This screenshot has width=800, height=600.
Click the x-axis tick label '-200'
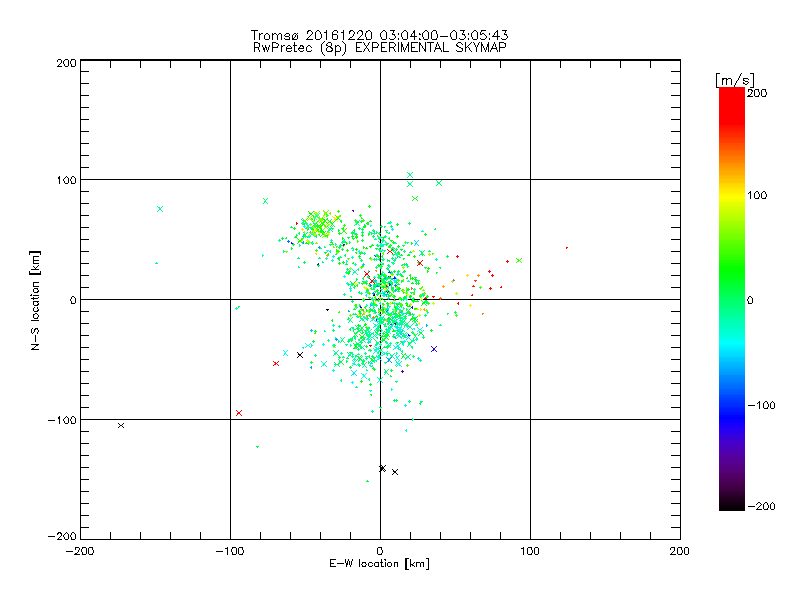point(81,551)
